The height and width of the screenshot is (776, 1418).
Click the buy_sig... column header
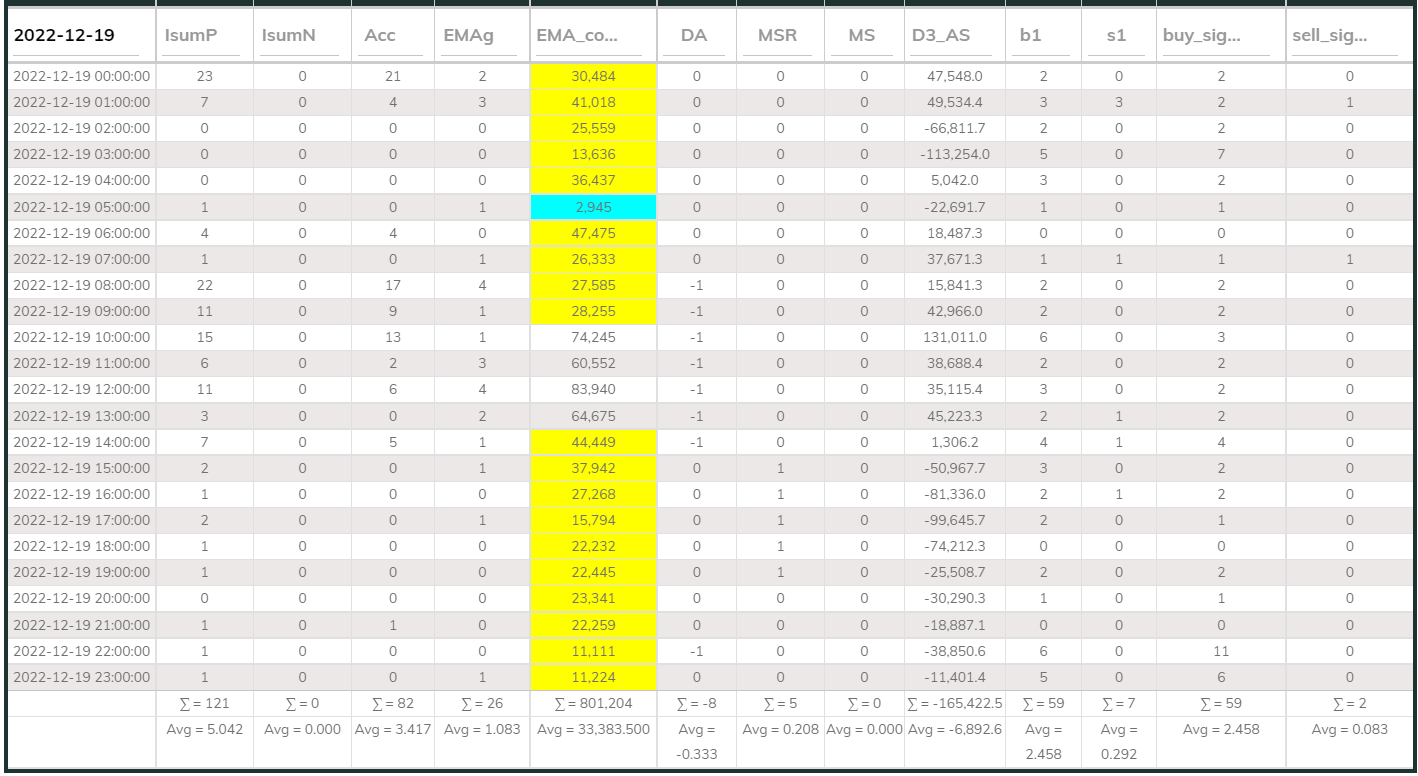pyautogui.click(x=1201, y=36)
